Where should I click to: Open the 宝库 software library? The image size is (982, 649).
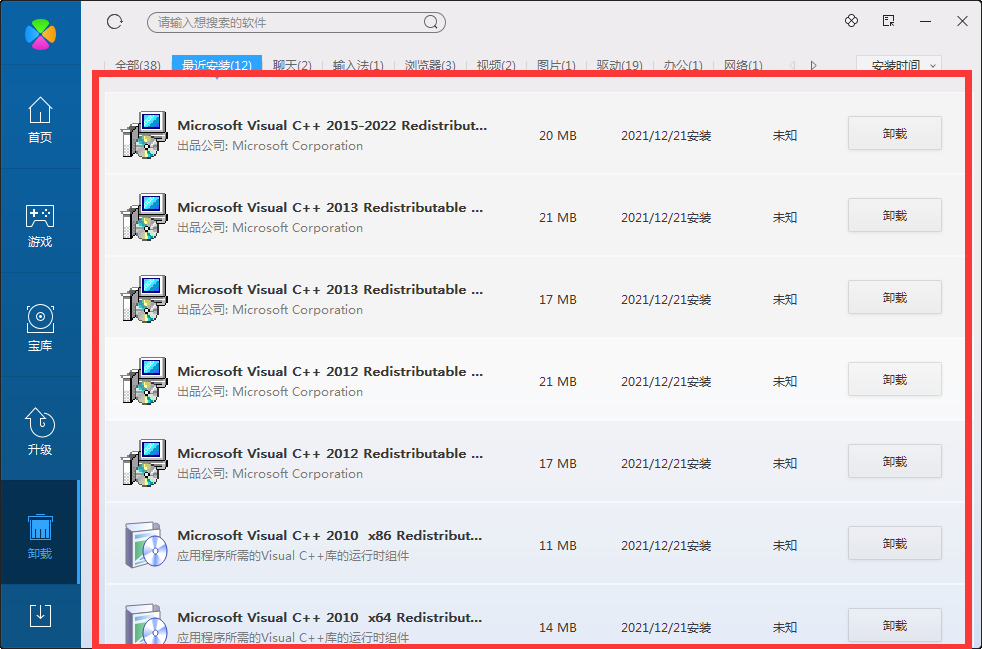pyautogui.click(x=40, y=328)
